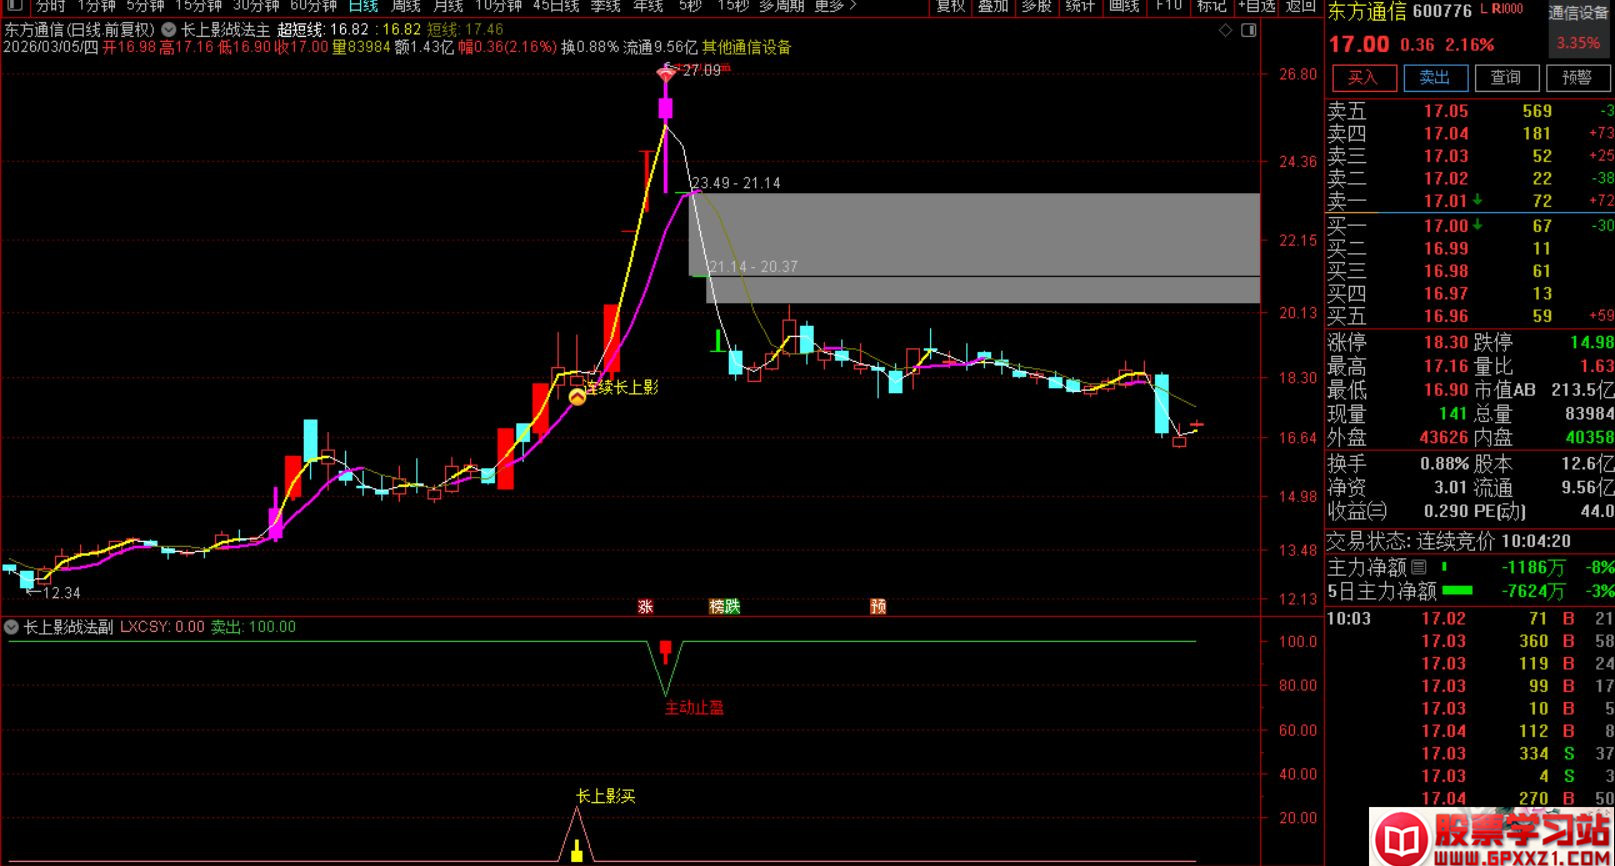Switch to the 周线 weekly period tab
This screenshot has width=1615, height=866.
tap(405, 6)
